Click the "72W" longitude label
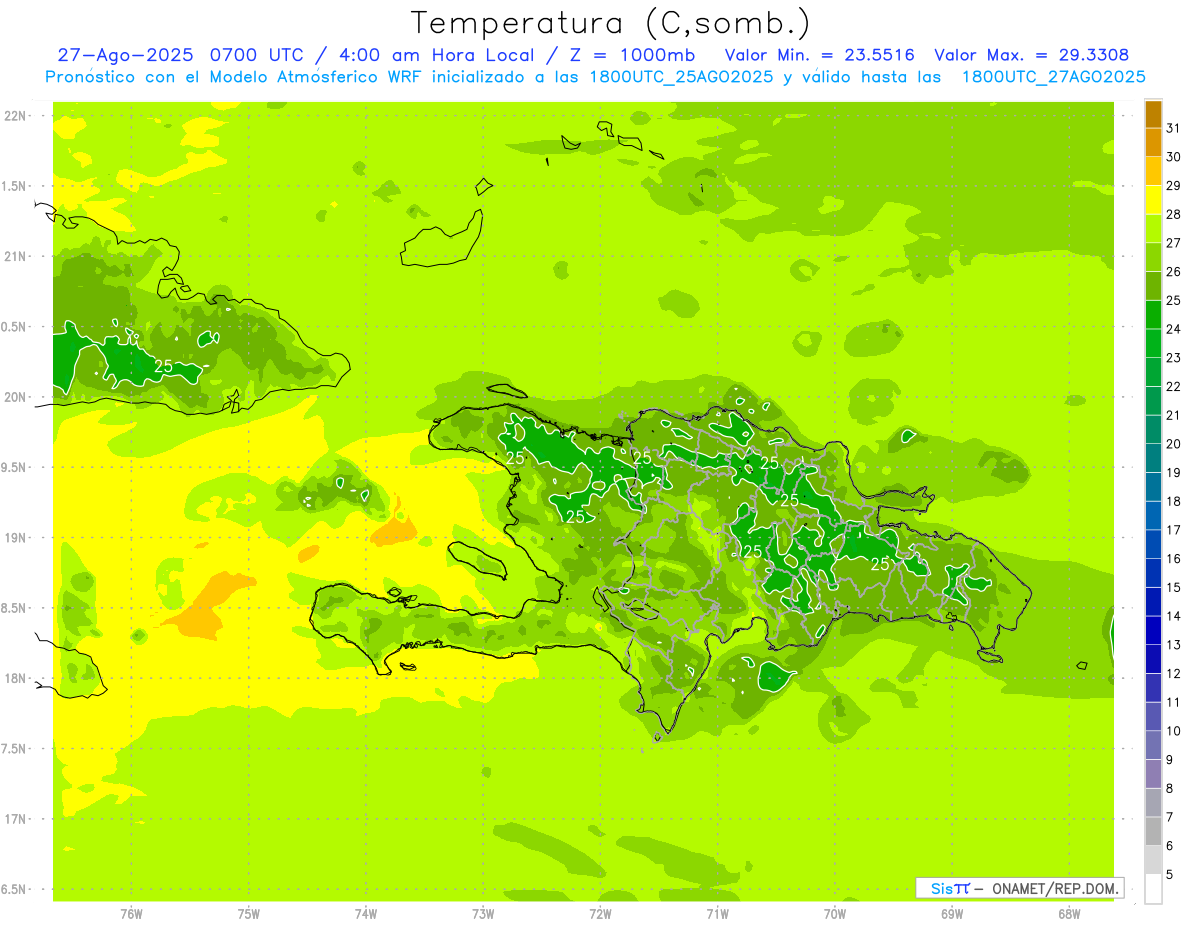 pyautogui.click(x=600, y=913)
